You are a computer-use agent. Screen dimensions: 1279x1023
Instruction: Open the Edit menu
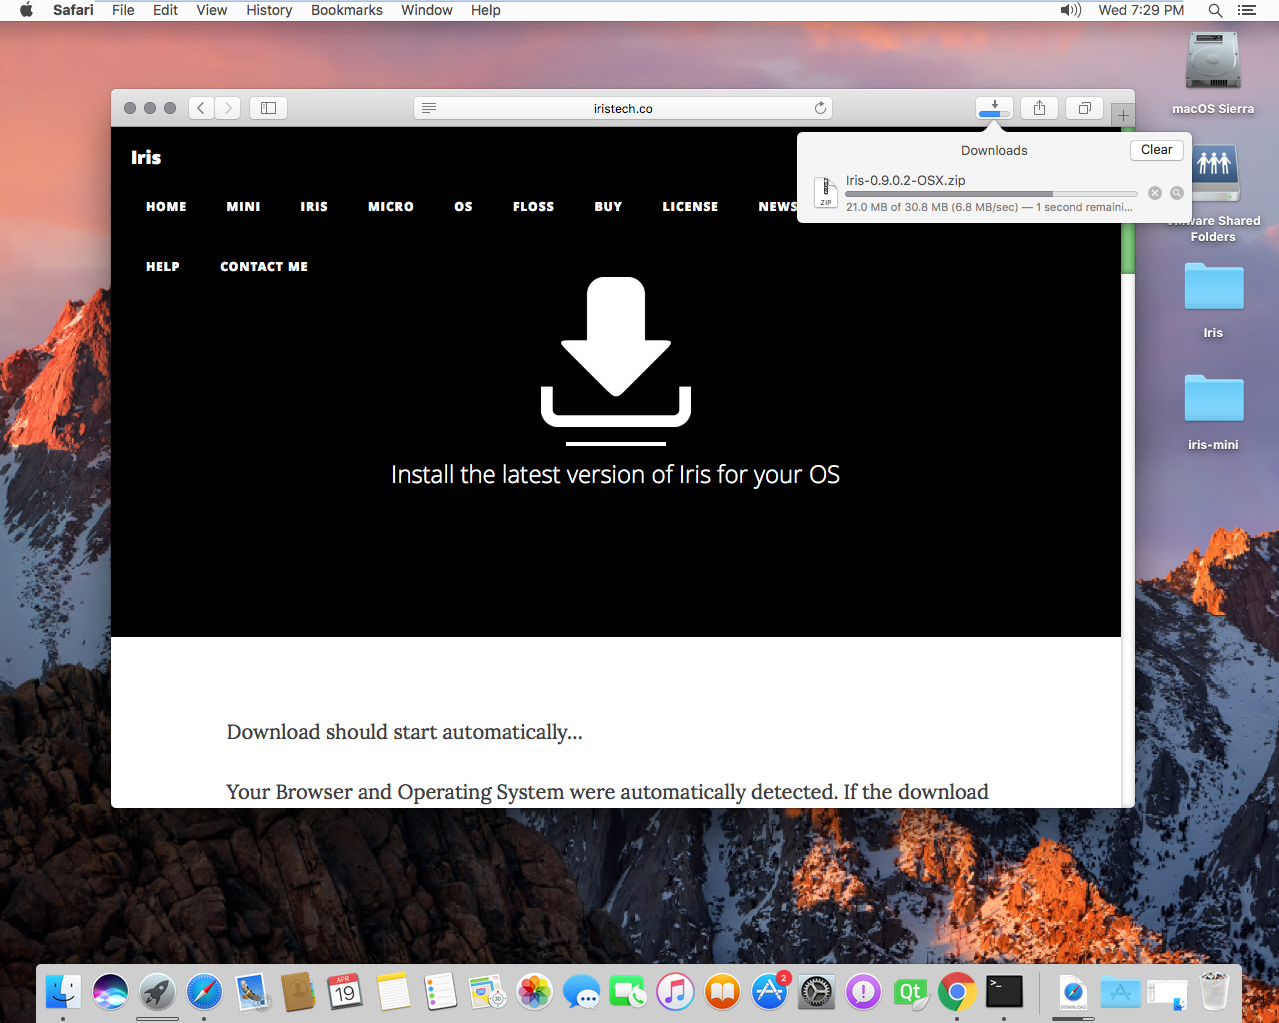[x=165, y=10]
